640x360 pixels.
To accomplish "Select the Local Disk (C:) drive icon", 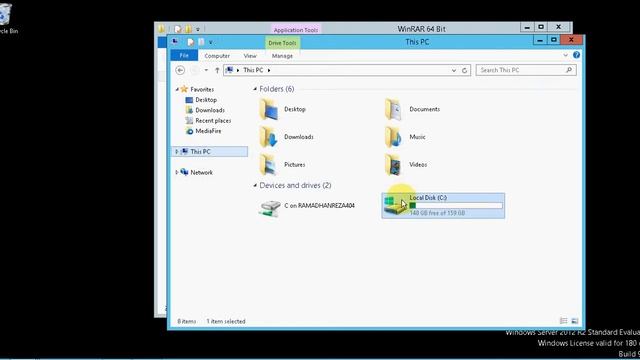I will tap(394, 205).
